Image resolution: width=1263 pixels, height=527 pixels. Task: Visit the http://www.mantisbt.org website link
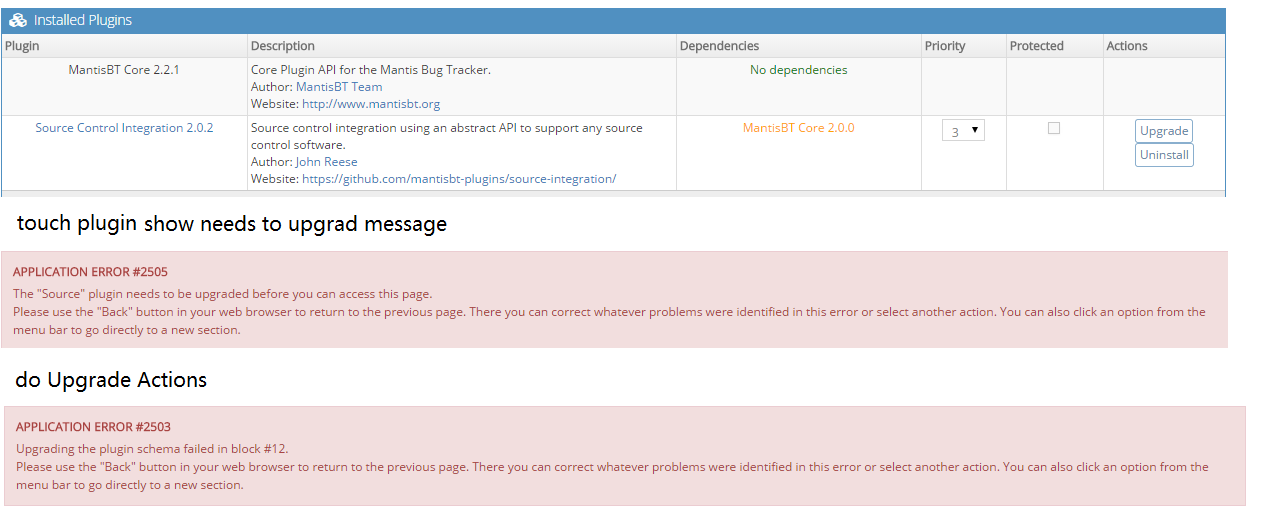pyautogui.click(x=371, y=104)
